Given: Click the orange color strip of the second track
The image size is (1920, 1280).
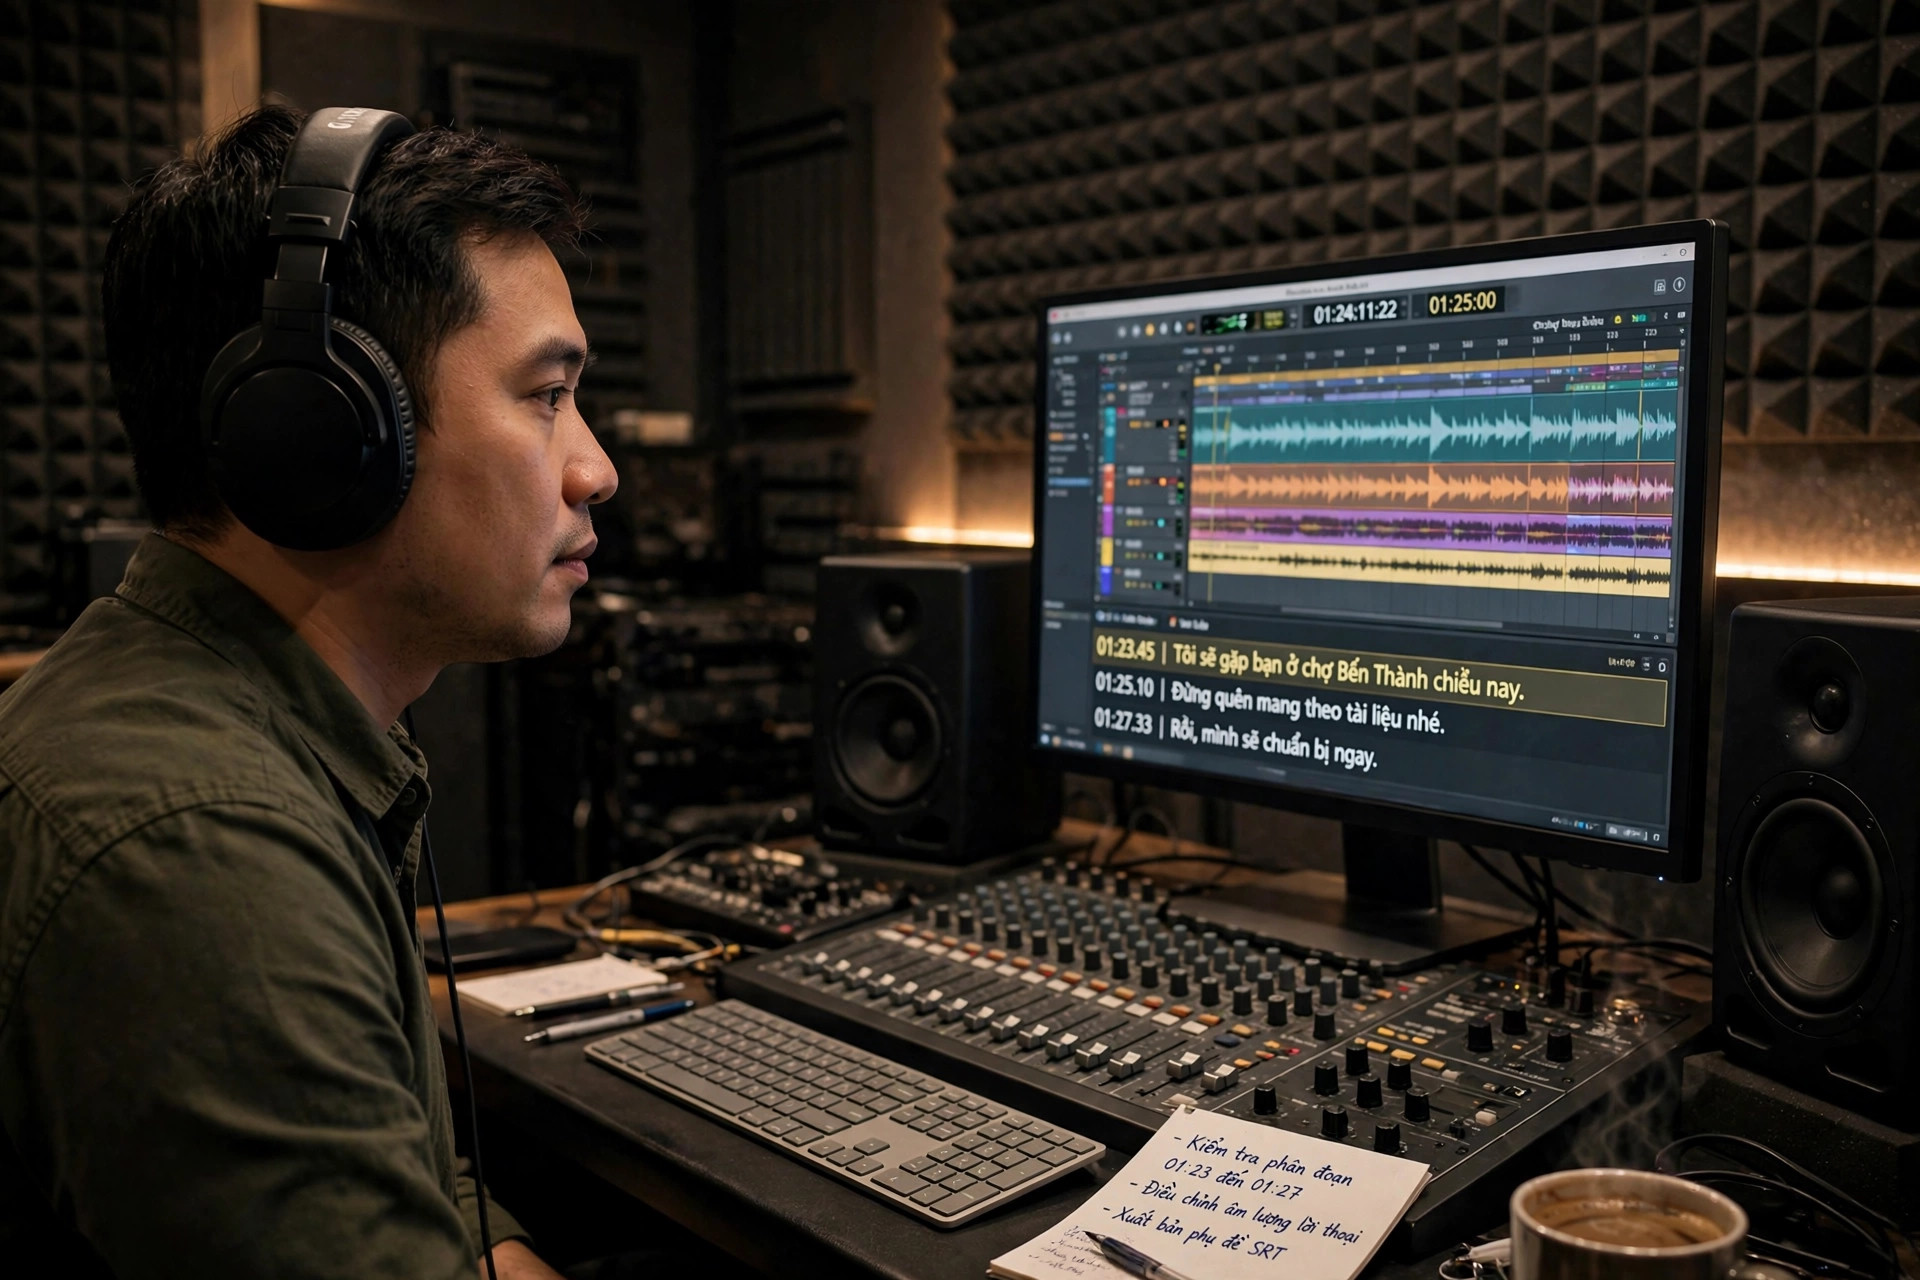Looking at the screenshot, I should [1109, 484].
